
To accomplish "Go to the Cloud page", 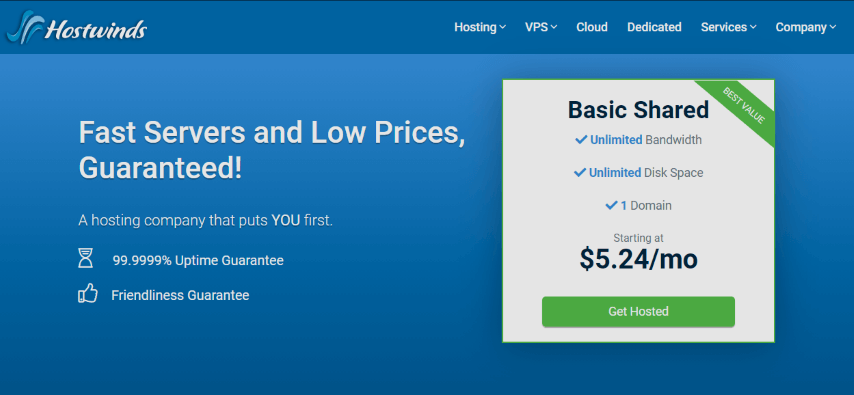I will point(591,27).
